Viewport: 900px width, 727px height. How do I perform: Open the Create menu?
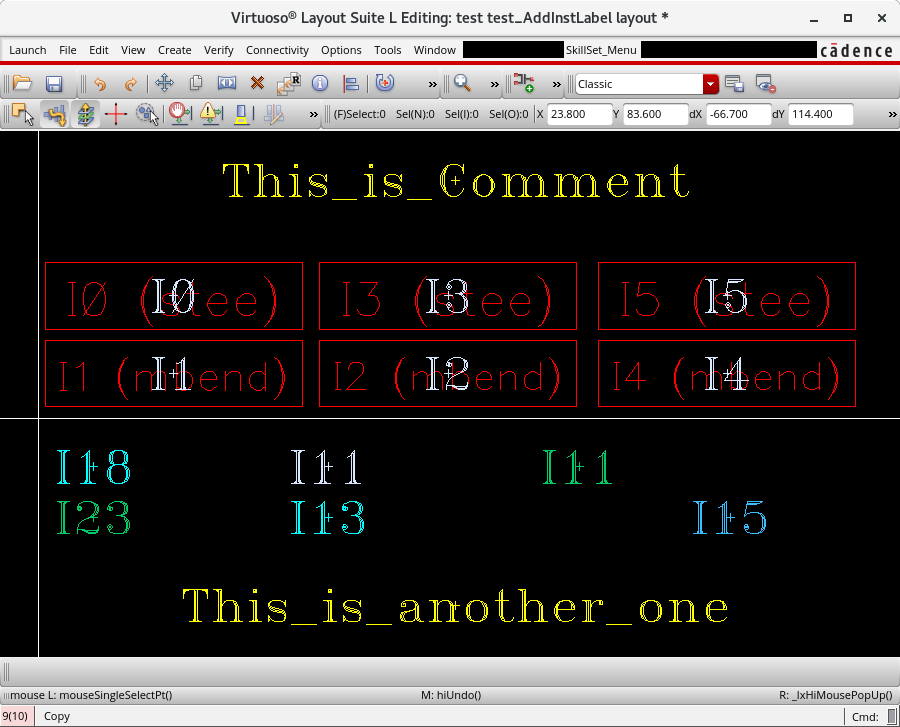(174, 50)
